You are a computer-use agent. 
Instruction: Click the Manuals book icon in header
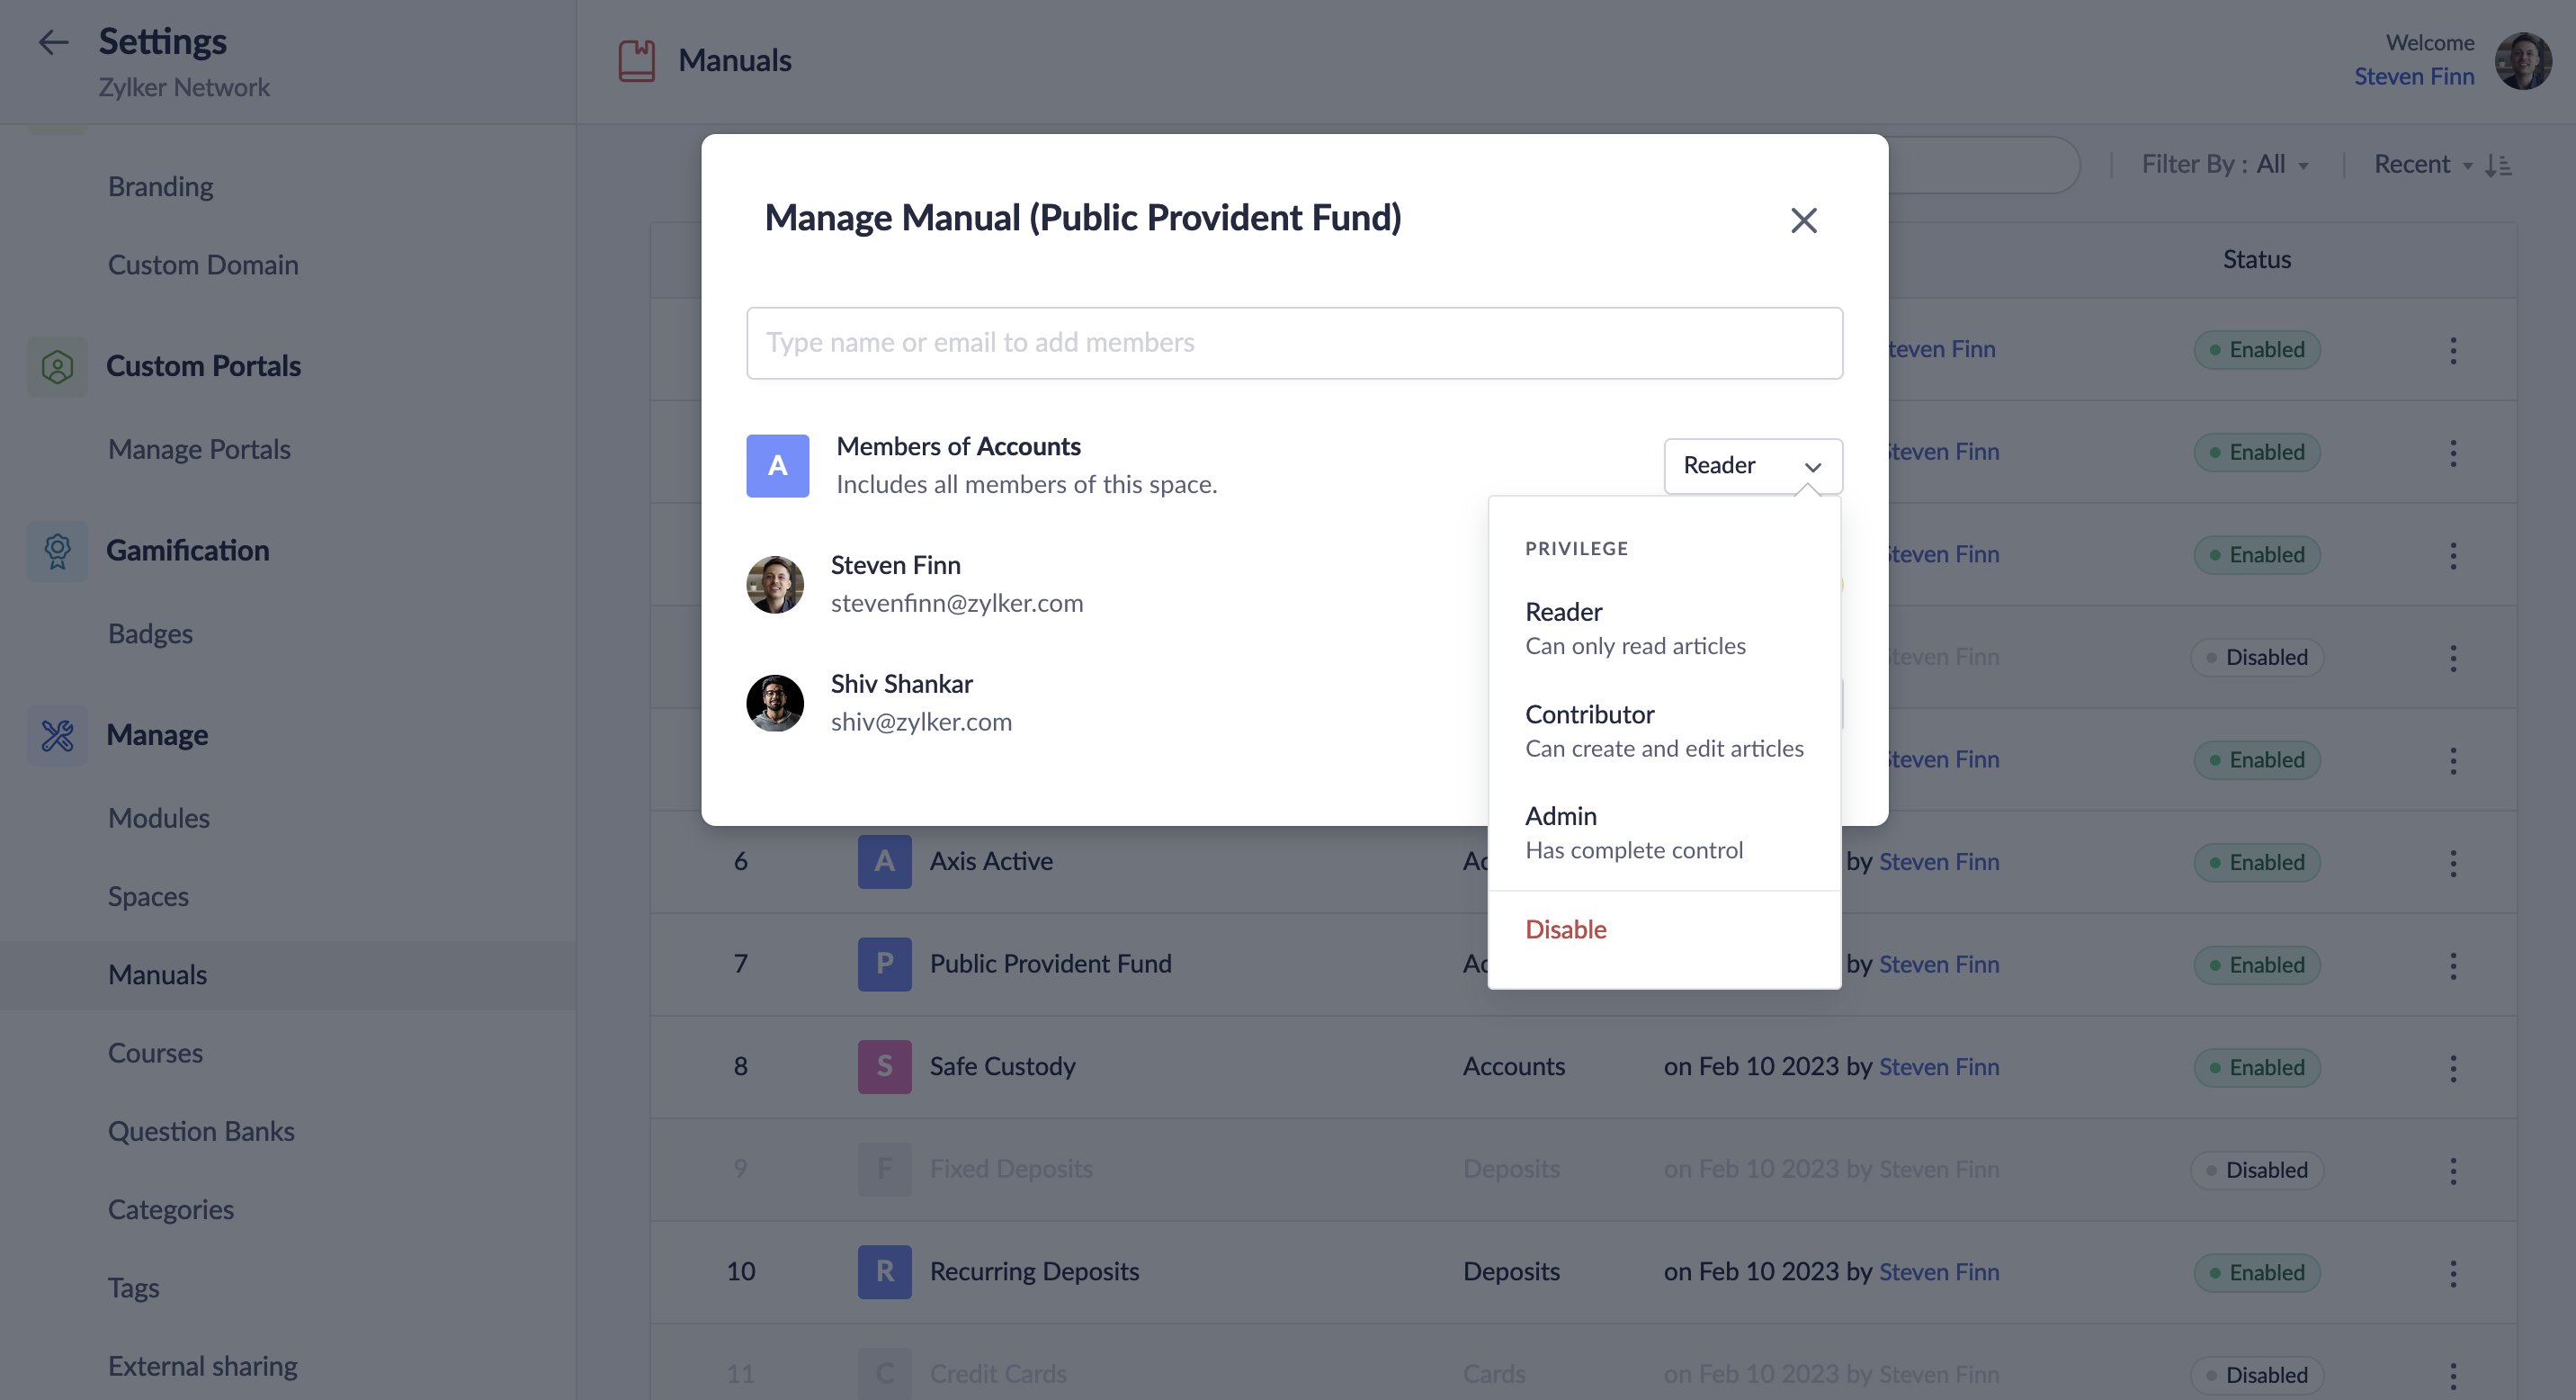(x=636, y=60)
